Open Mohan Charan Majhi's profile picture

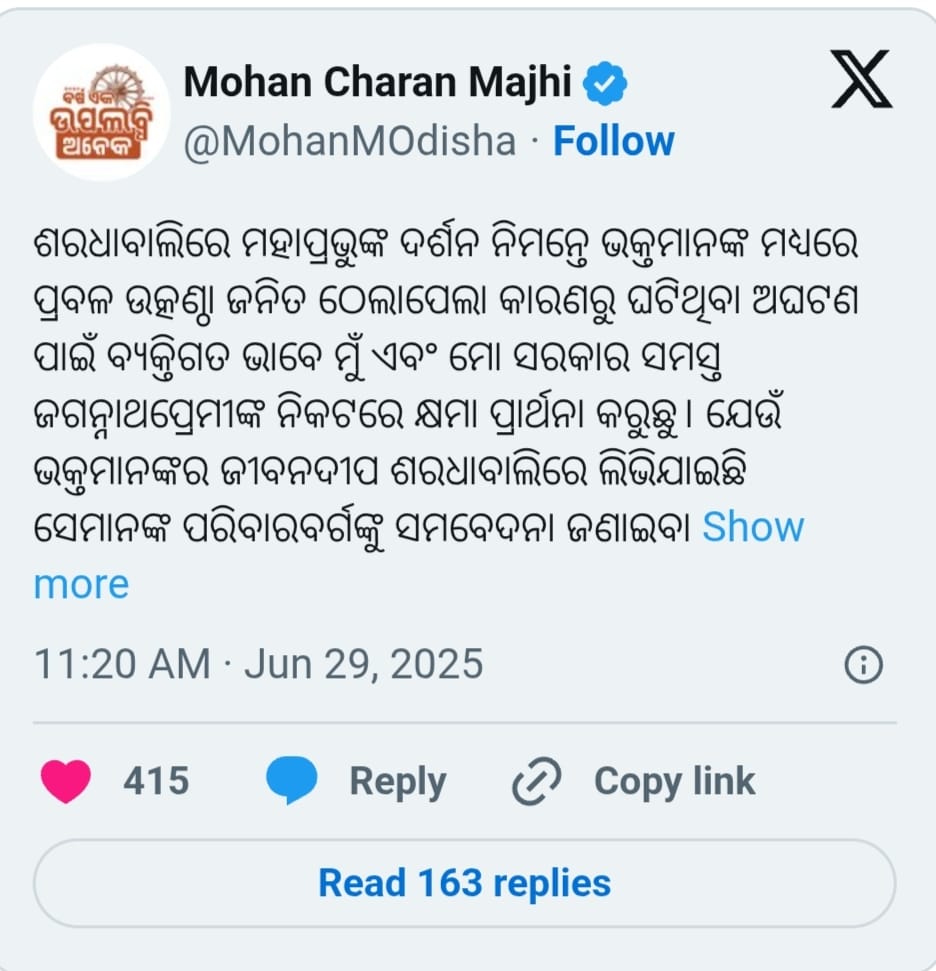click(x=102, y=112)
